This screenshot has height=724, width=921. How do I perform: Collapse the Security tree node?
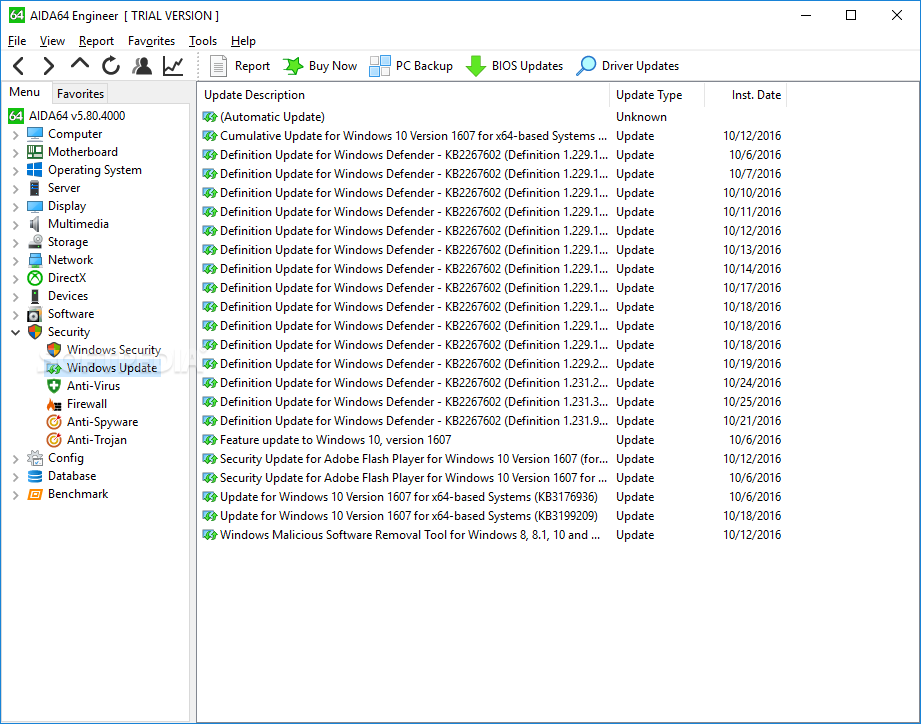click(x=15, y=332)
